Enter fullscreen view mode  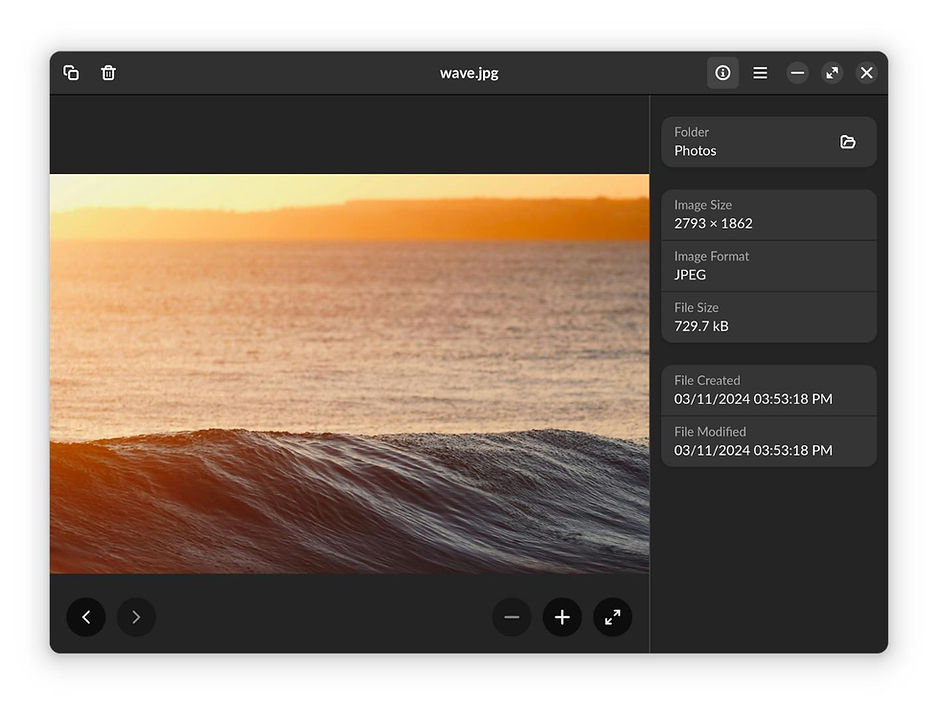pyautogui.click(x=613, y=617)
